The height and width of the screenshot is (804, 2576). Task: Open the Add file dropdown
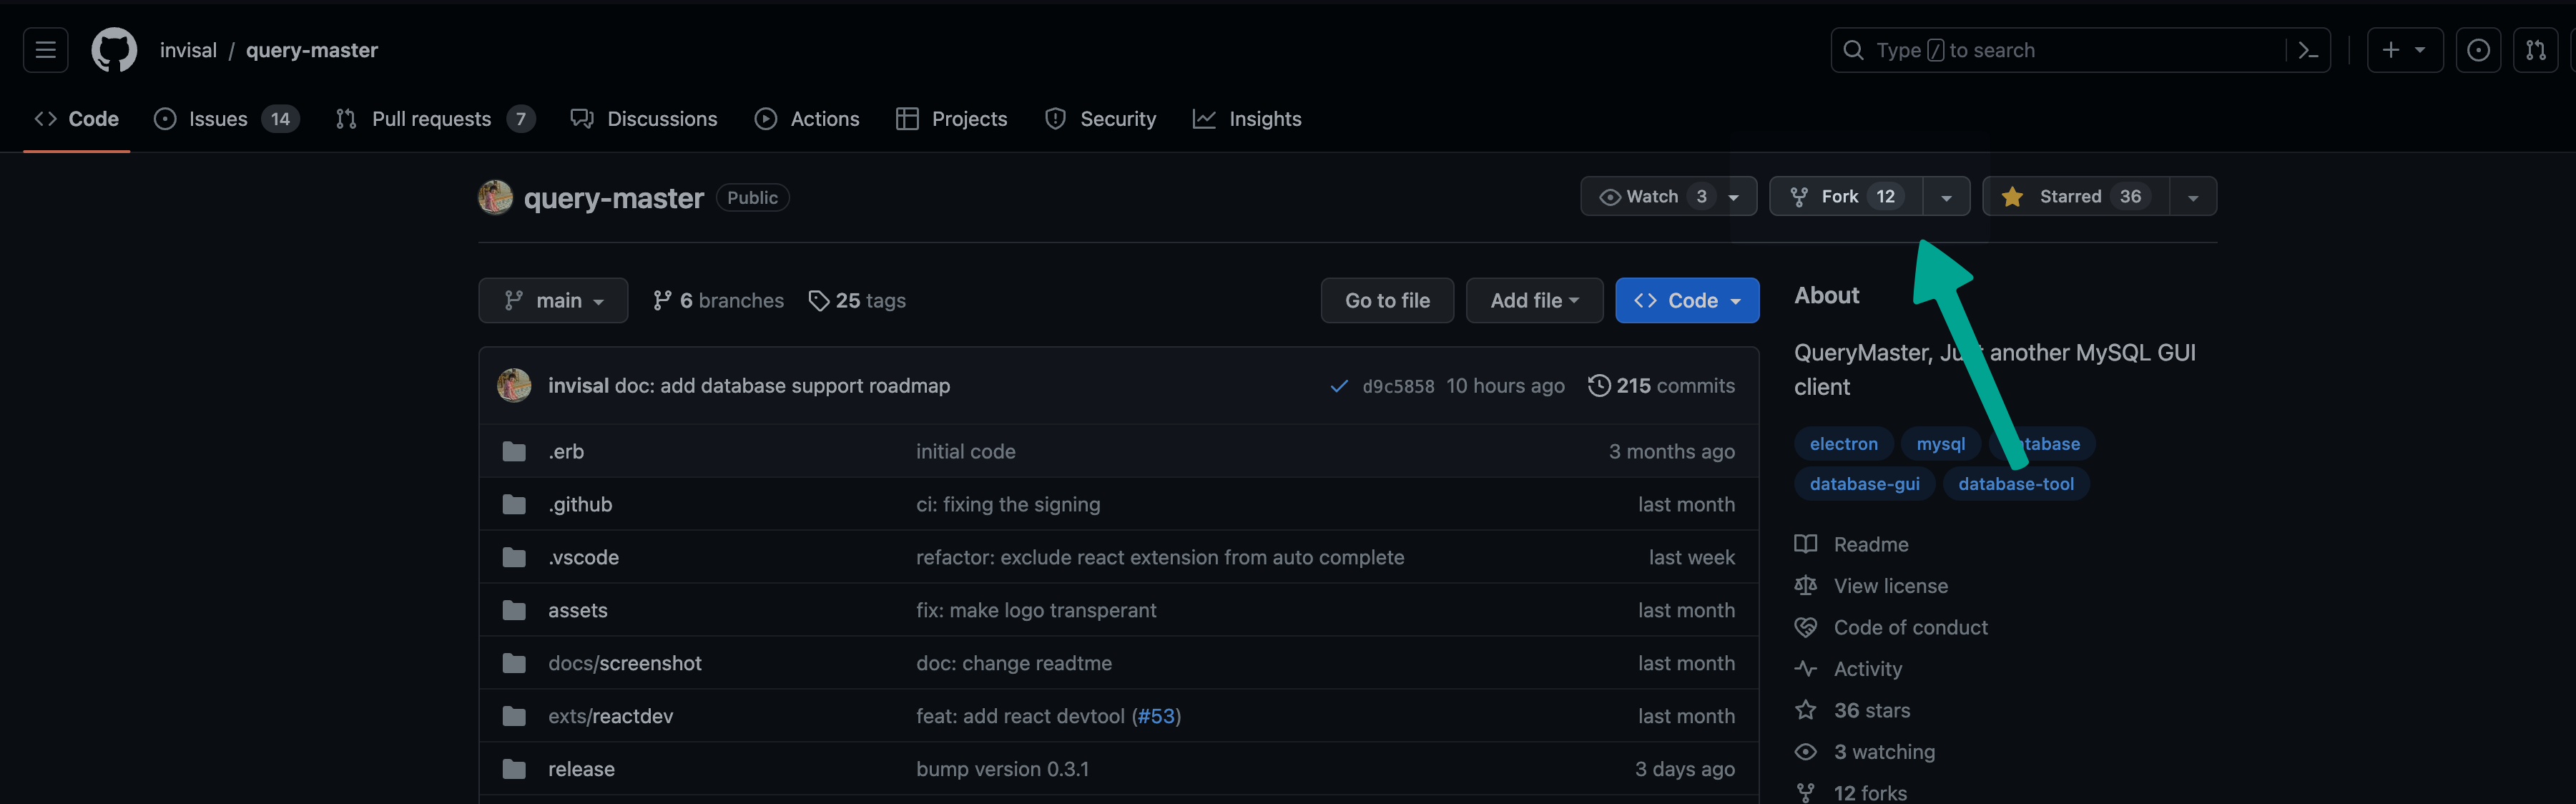1534,300
